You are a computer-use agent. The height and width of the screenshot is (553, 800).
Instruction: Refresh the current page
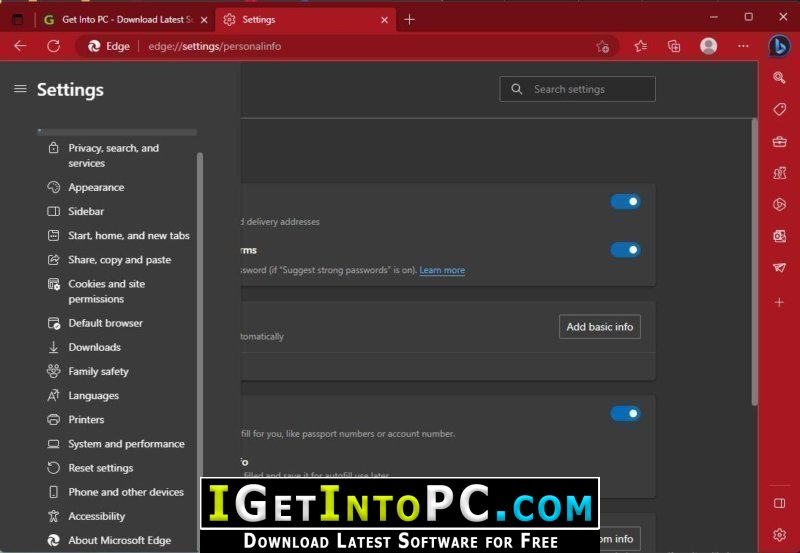pyautogui.click(x=54, y=46)
